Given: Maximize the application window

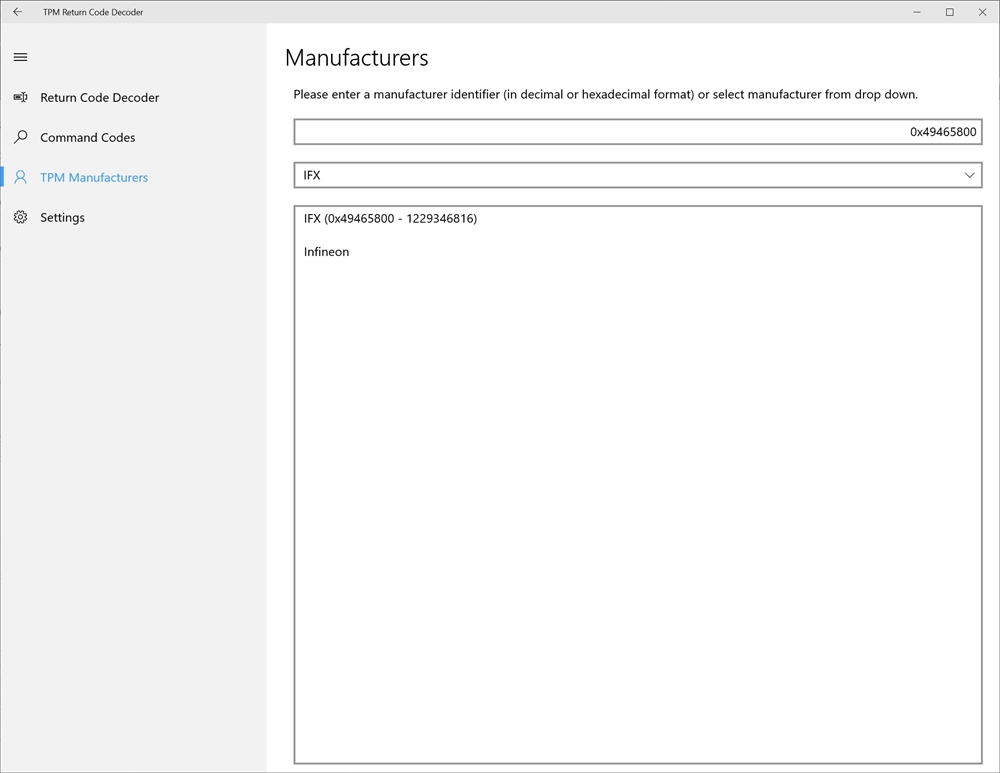Looking at the screenshot, I should 950,12.
